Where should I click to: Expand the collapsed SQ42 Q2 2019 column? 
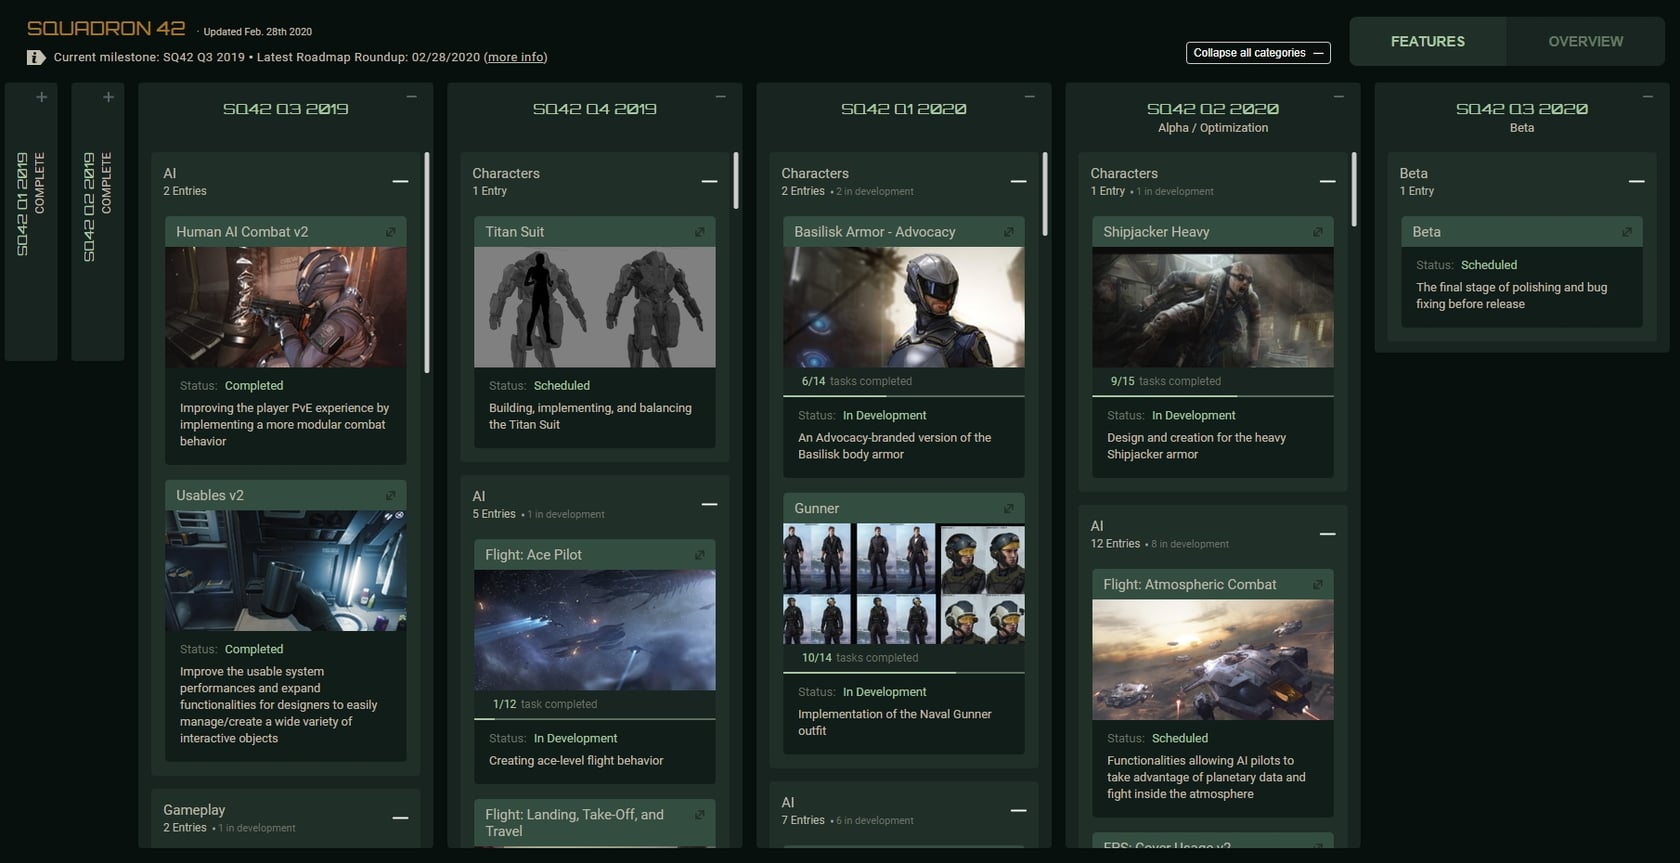point(108,97)
